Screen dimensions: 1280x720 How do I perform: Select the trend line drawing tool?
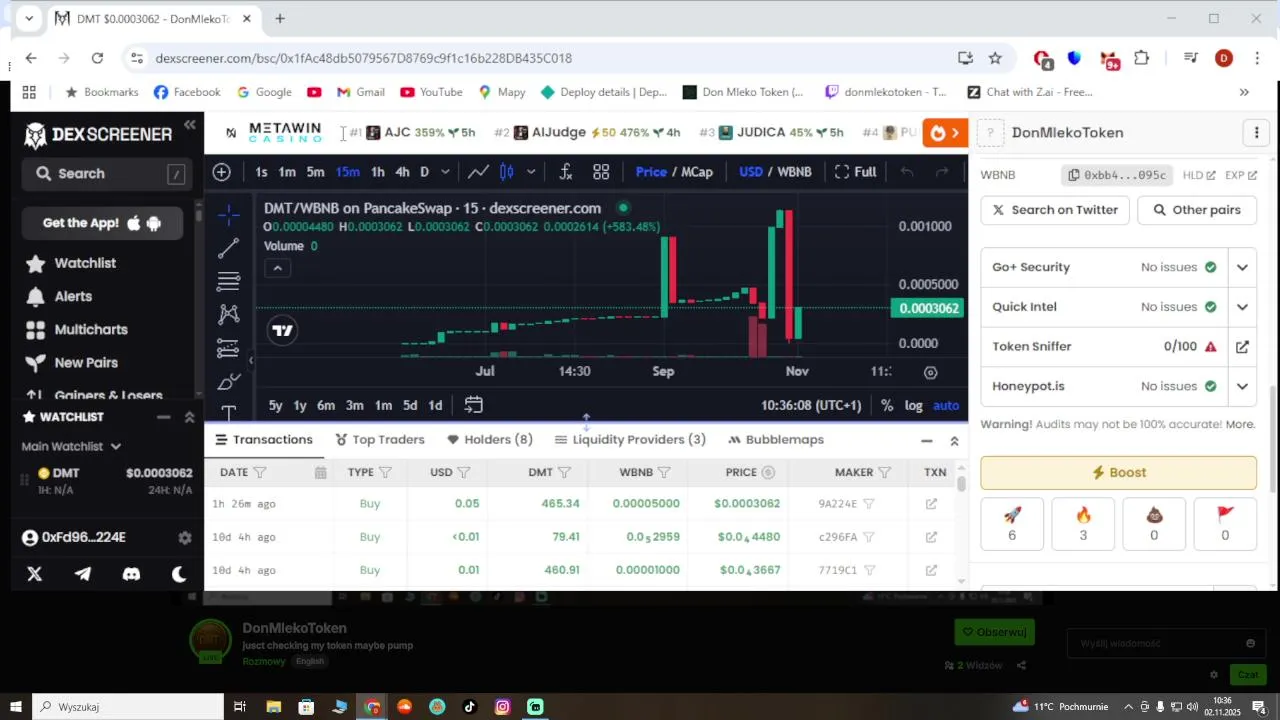click(228, 248)
